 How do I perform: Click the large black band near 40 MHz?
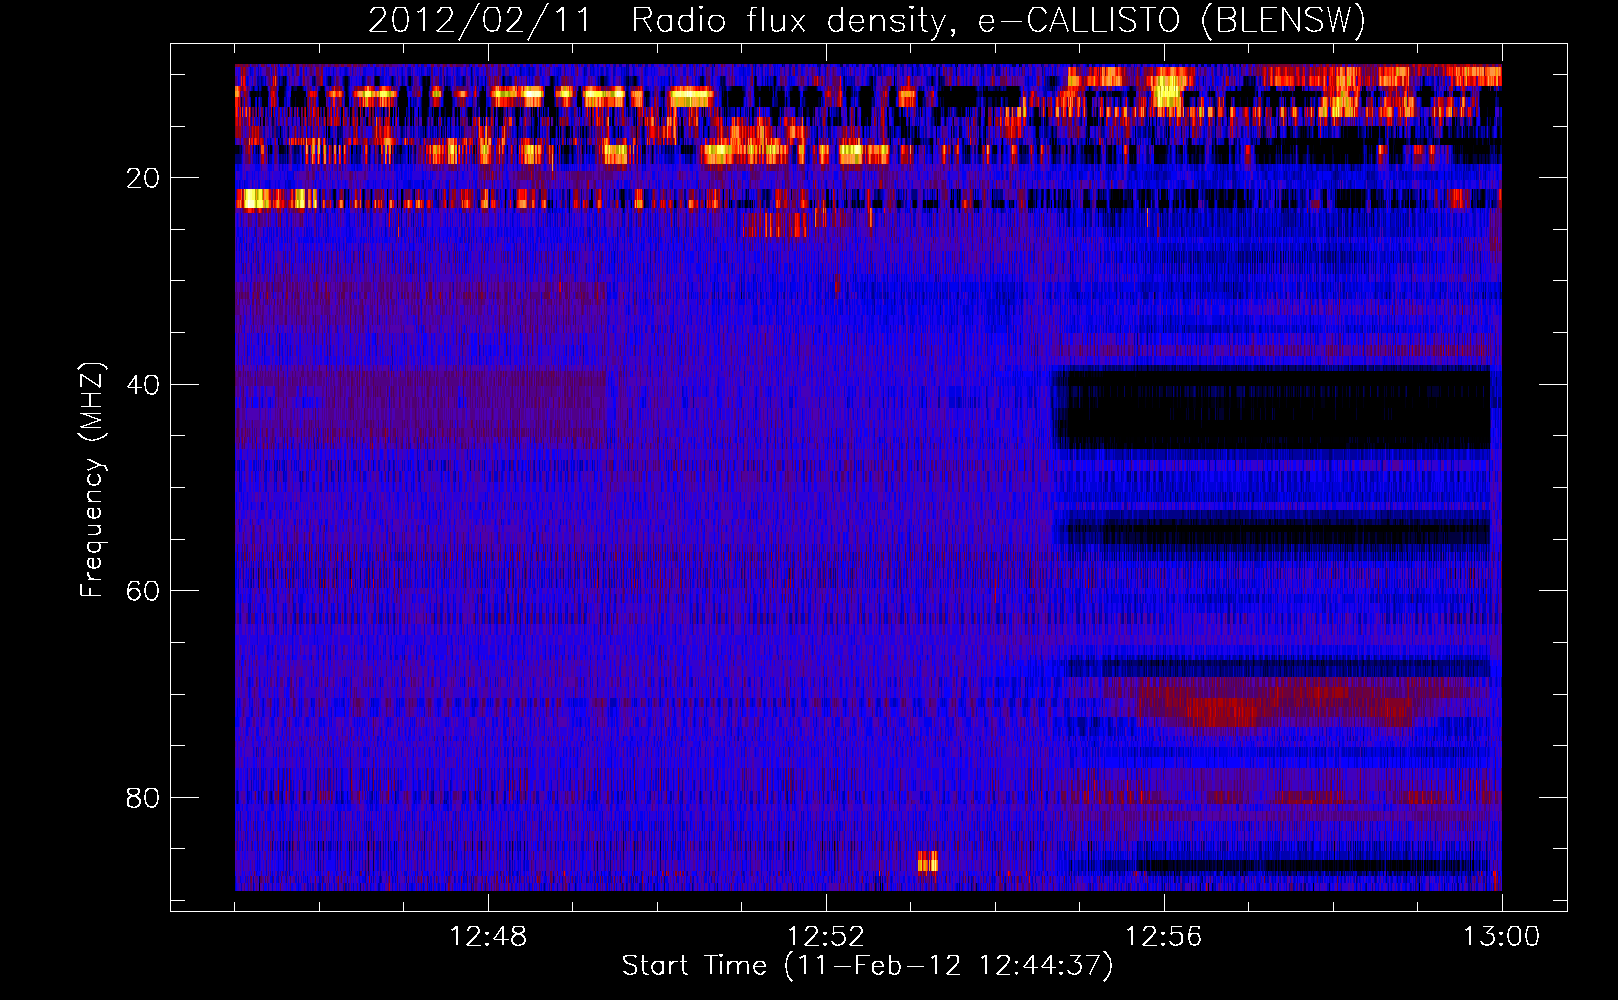tap(1273, 409)
